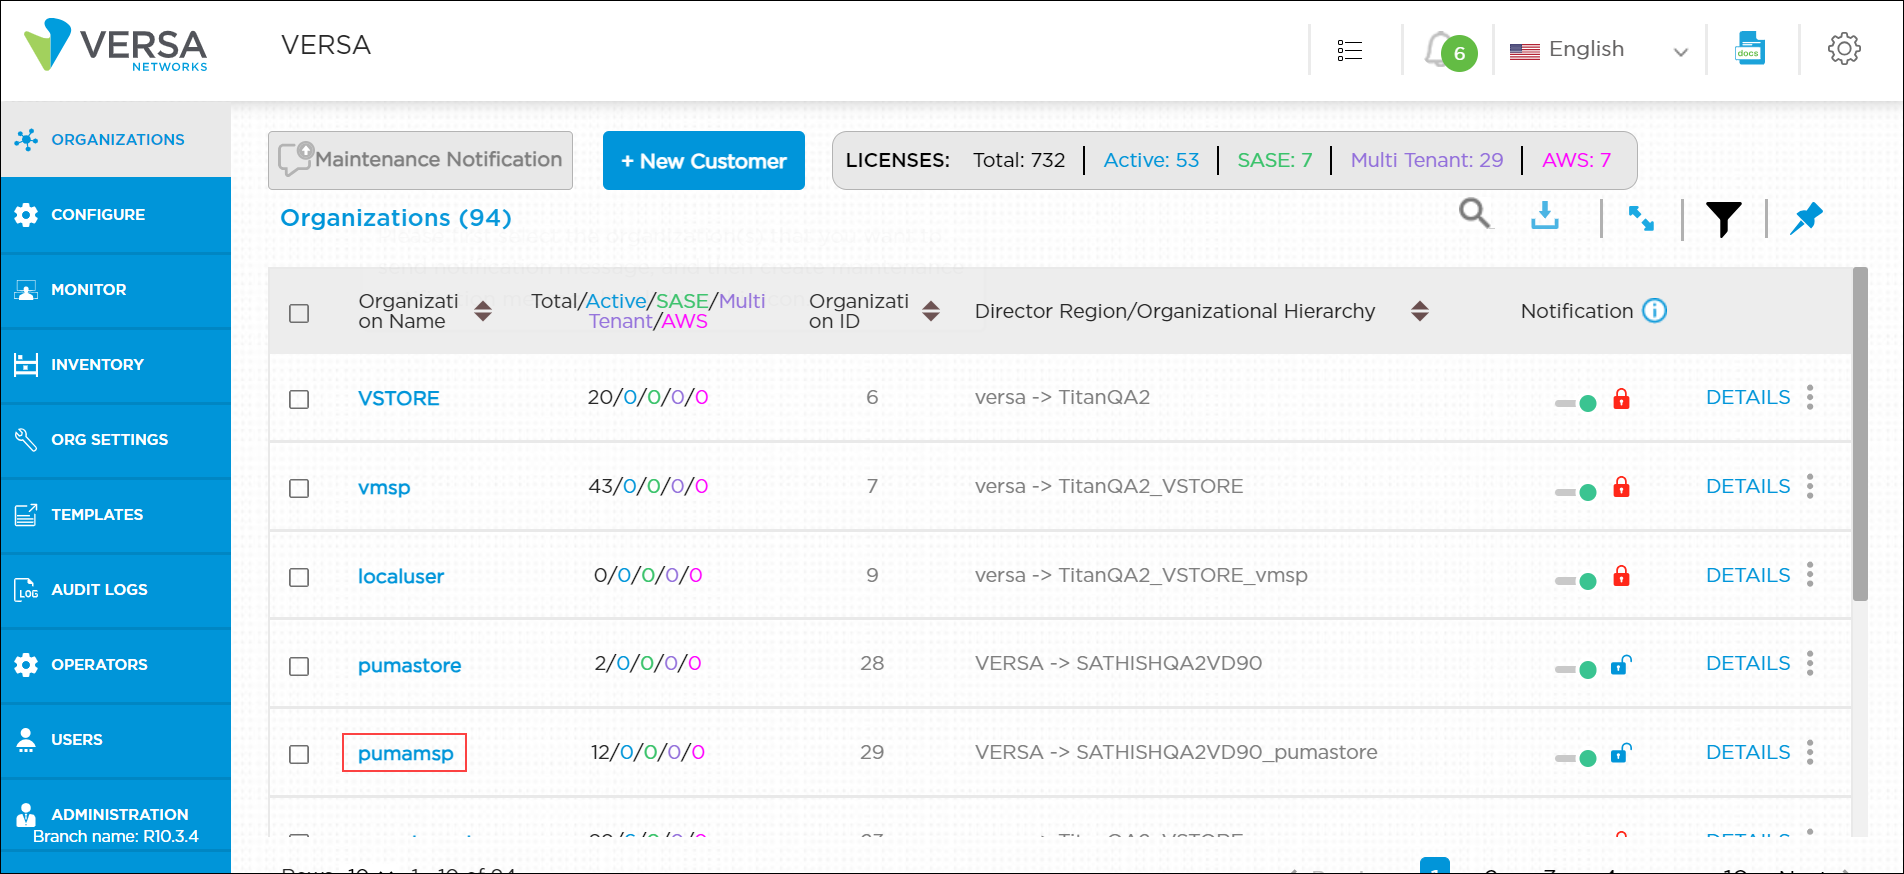
Task: Click the vertical scrollbar of the table
Action: click(x=1860, y=435)
